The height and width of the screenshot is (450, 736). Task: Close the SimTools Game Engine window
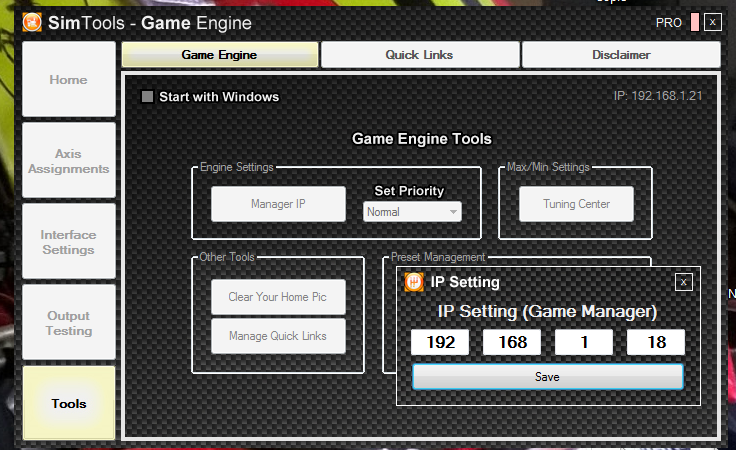pyautogui.click(x=713, y=22)
